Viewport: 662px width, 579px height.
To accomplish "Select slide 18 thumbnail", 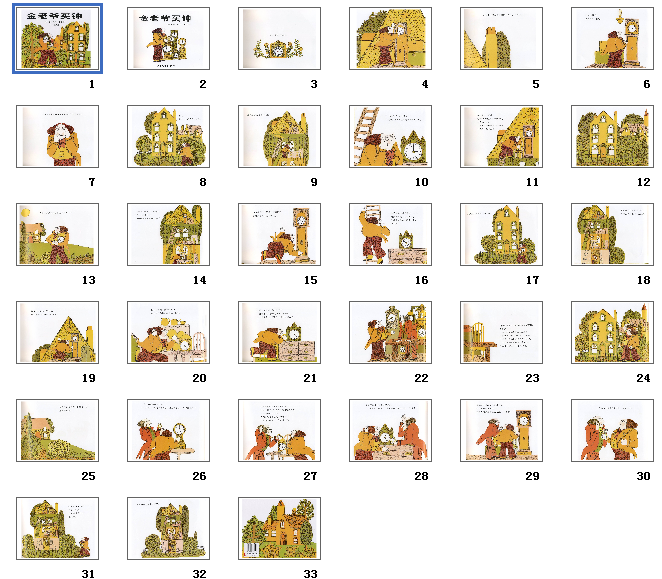I will (x=613, y=234).
